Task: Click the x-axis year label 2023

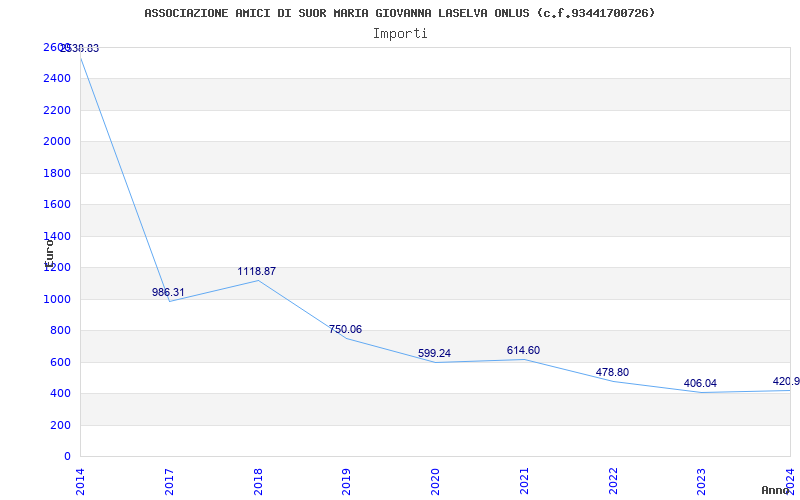Action: pos(702,481)
